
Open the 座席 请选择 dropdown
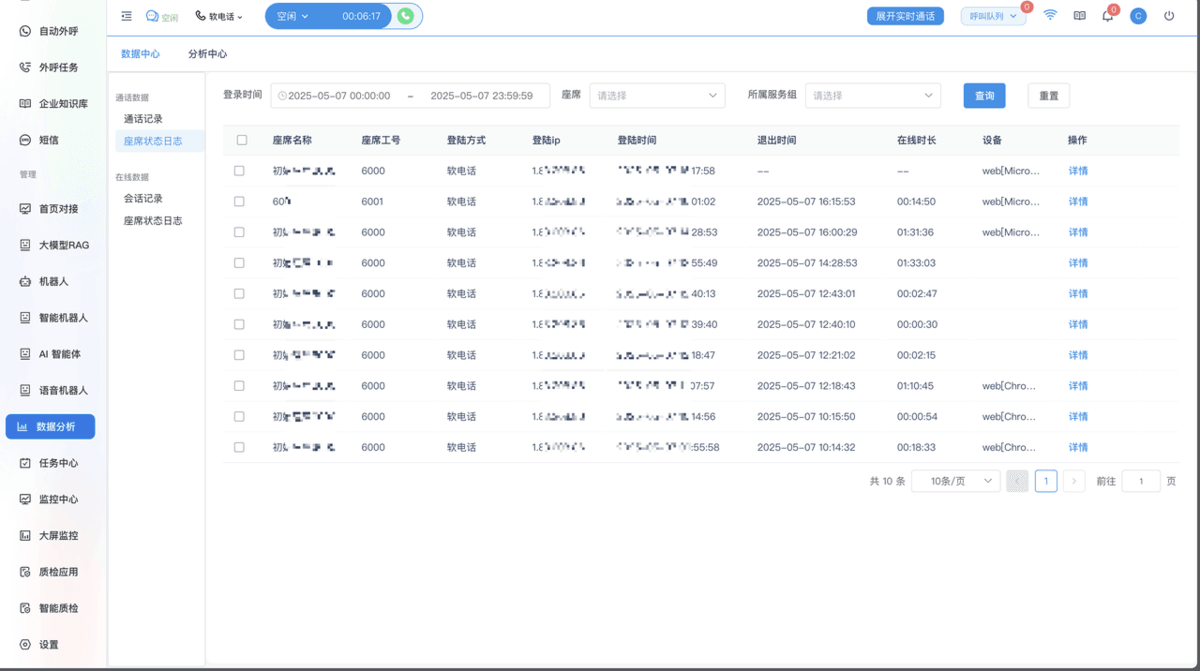tap(657, 96)
